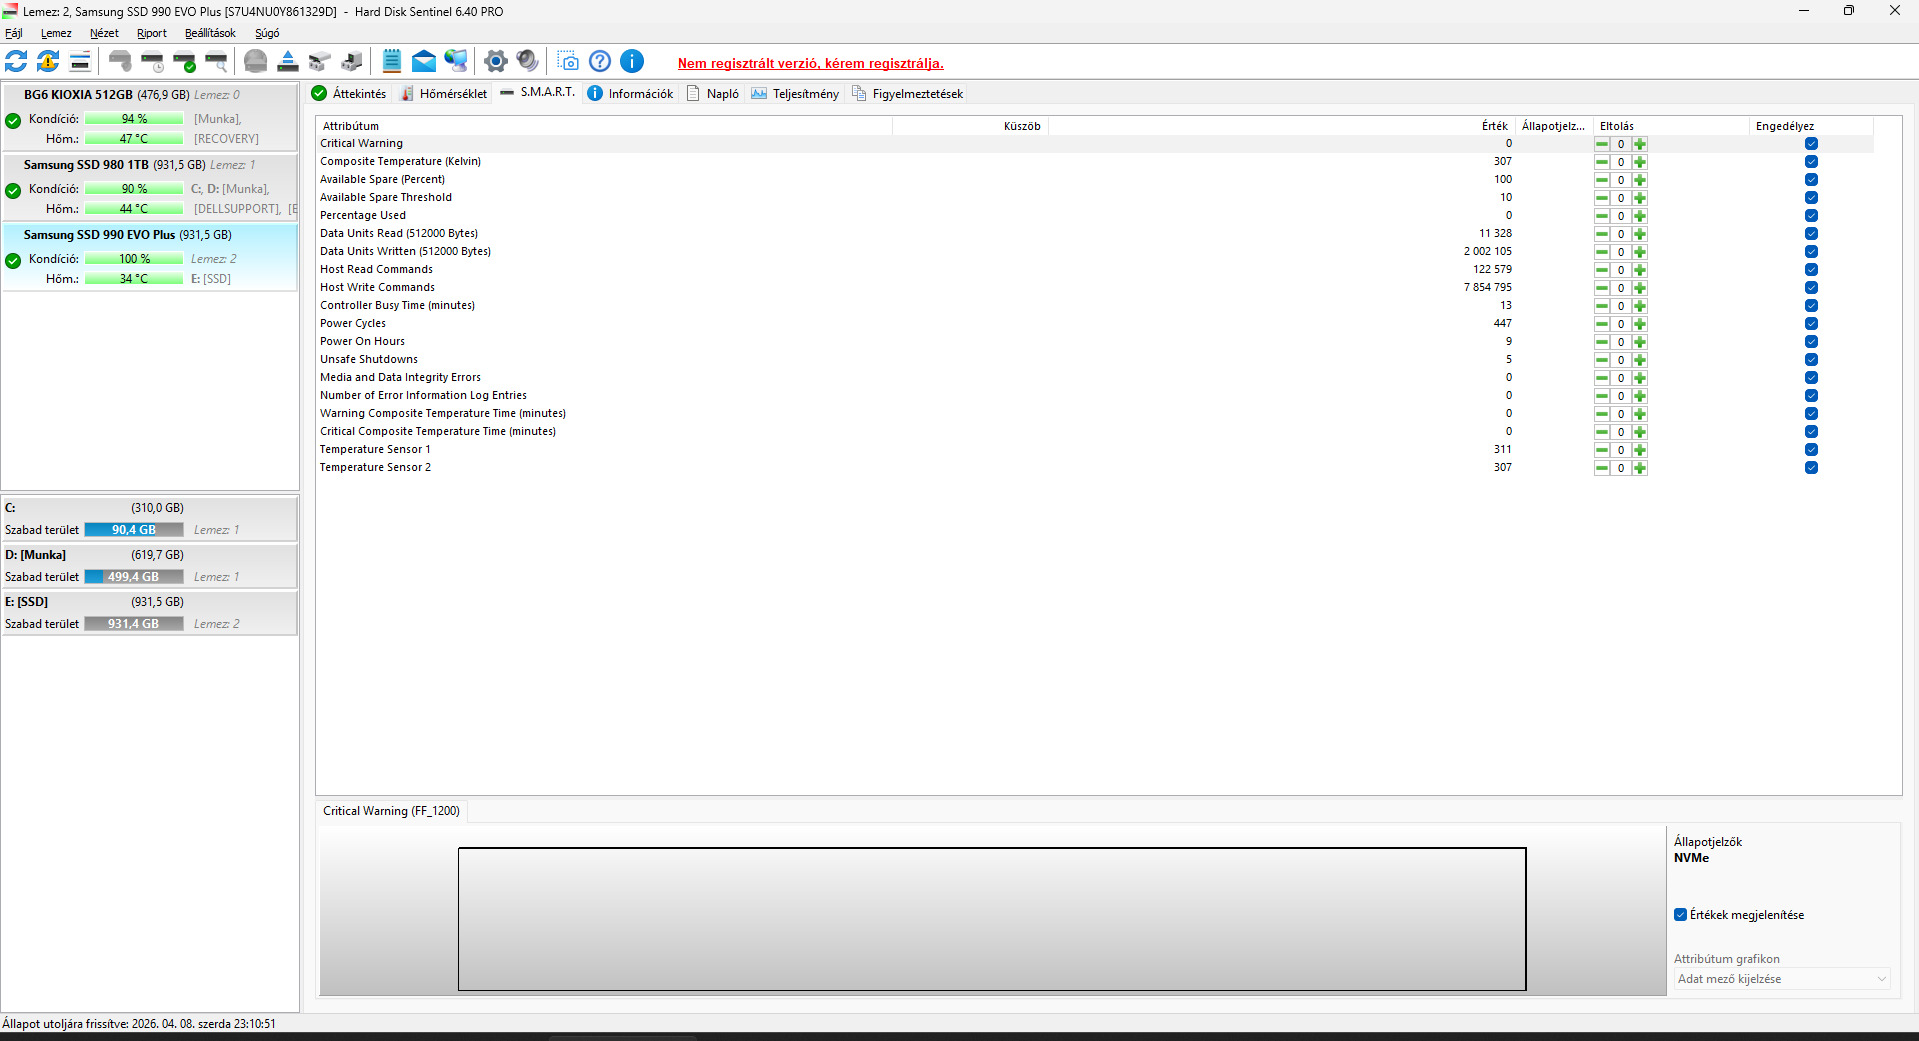Click plus button in Temperature Sensor 2 row
Image resolution: width=1919 pixels, height=1041 pixels.
pyautogui.click(x=1640, y=468)
